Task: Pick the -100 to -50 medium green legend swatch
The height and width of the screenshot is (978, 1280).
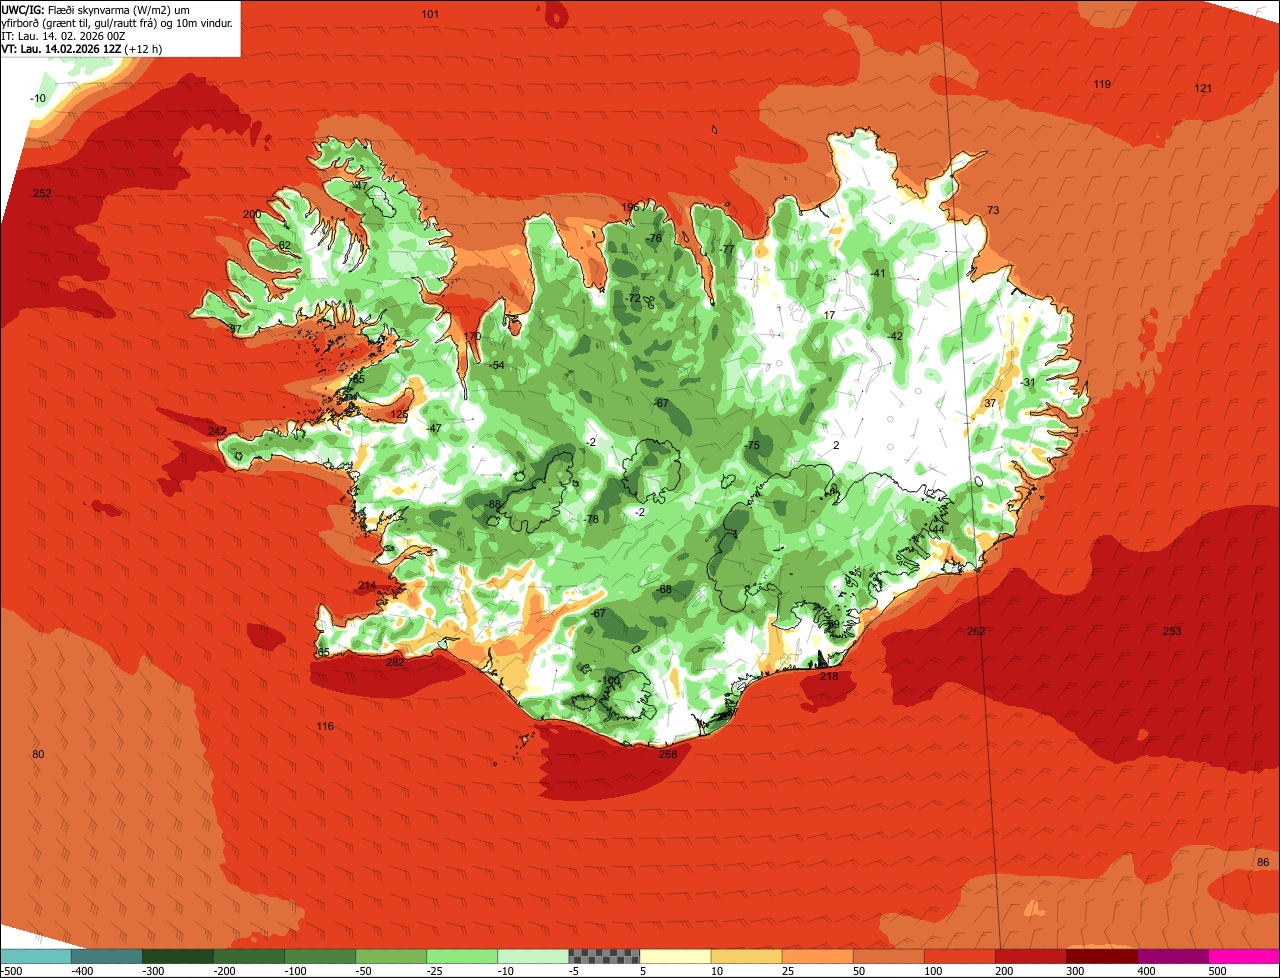Action: [x=320, y=956]
